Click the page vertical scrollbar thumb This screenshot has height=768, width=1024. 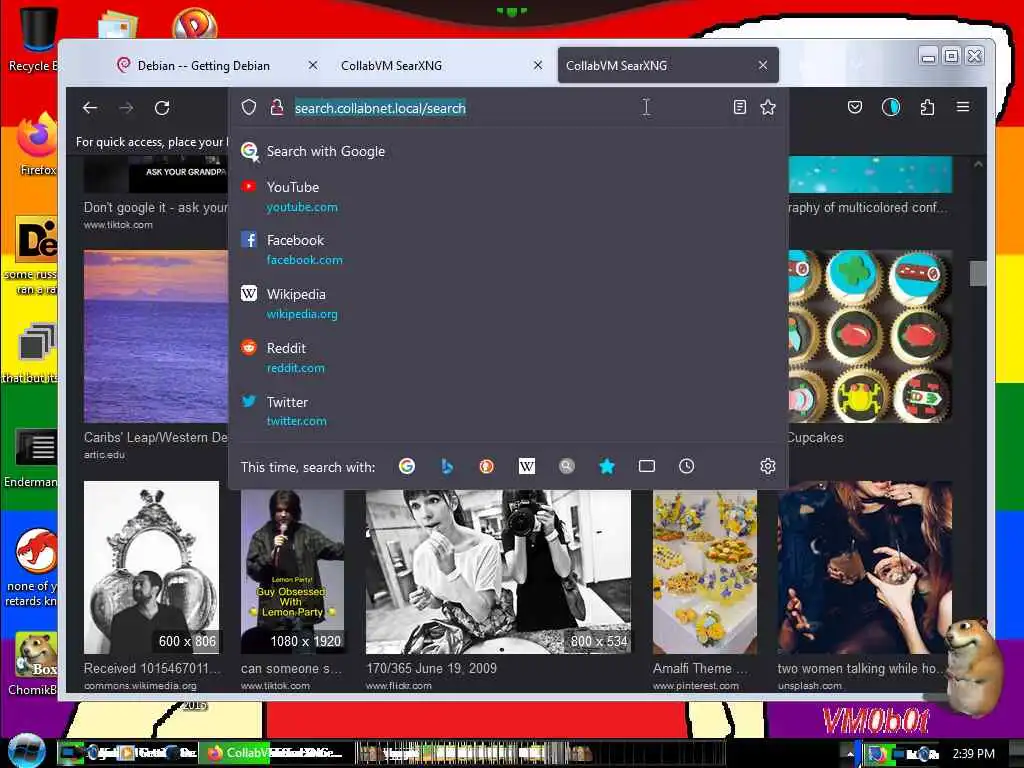(978, 273)
